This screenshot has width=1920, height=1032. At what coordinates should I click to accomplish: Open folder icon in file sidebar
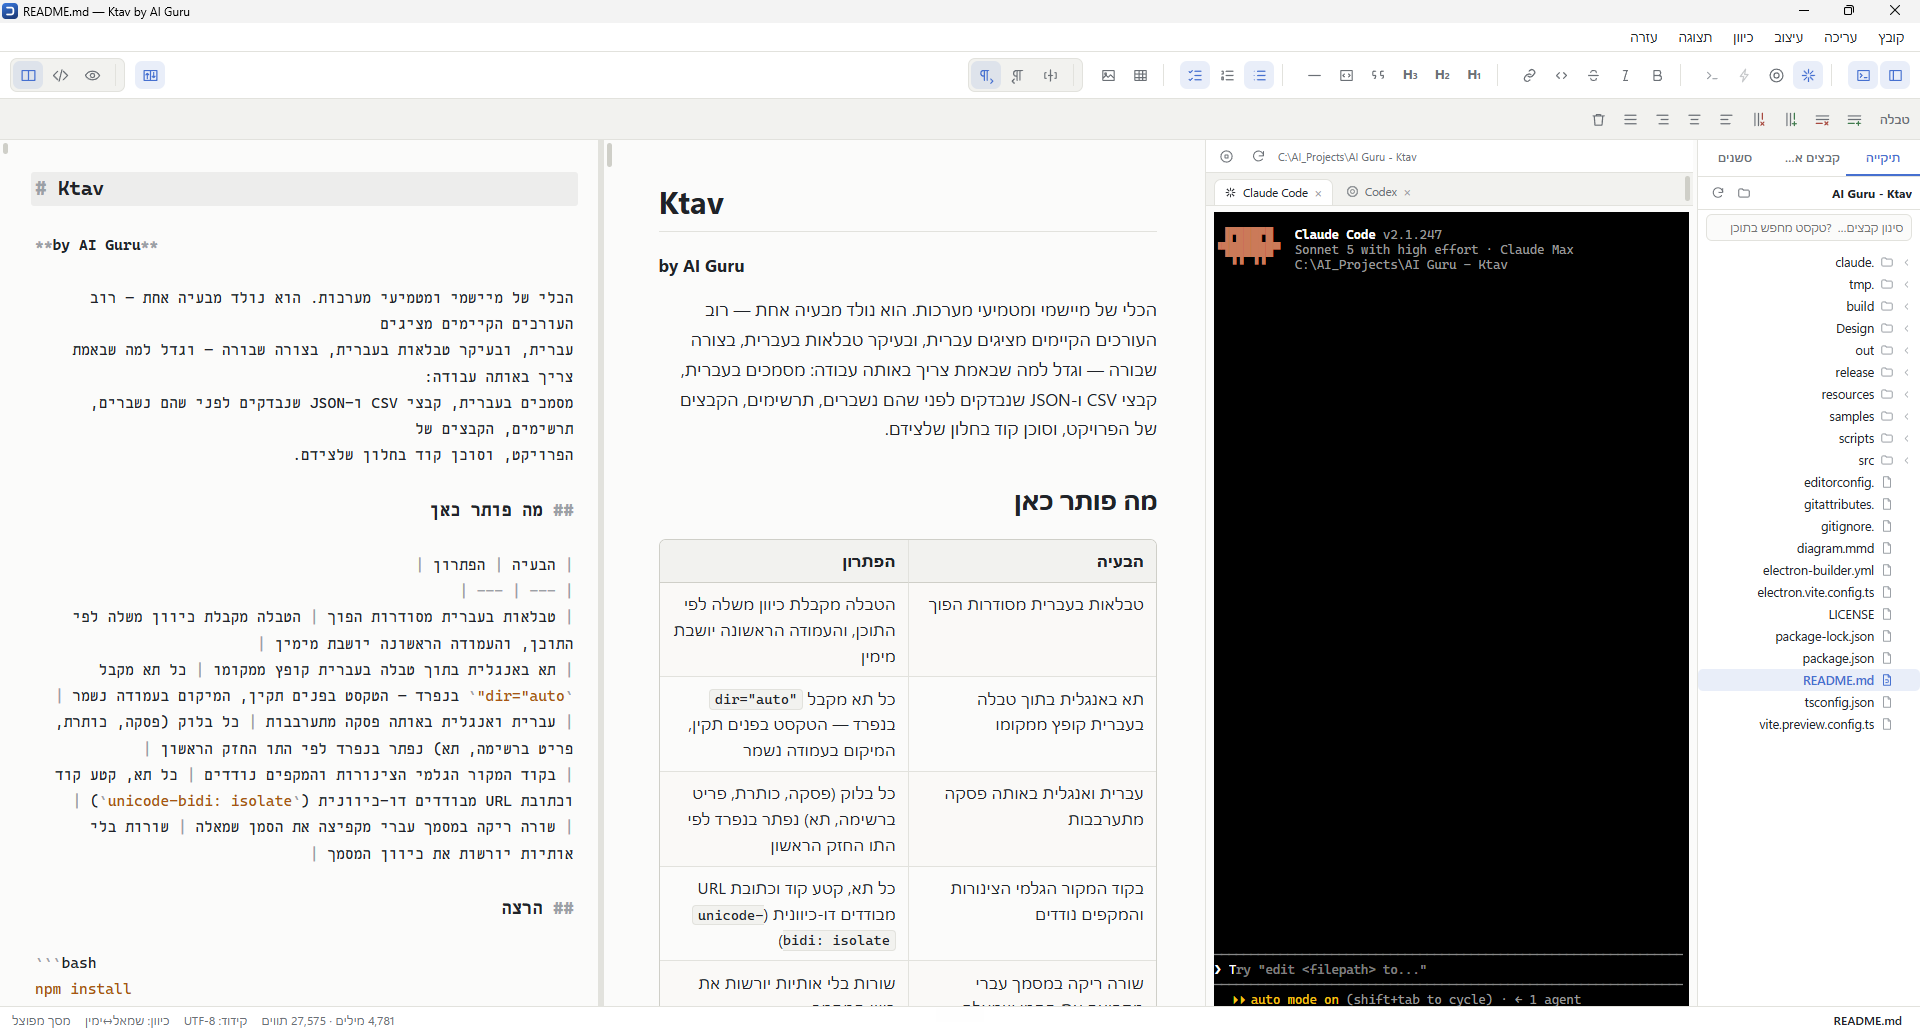click(1744, 193)
